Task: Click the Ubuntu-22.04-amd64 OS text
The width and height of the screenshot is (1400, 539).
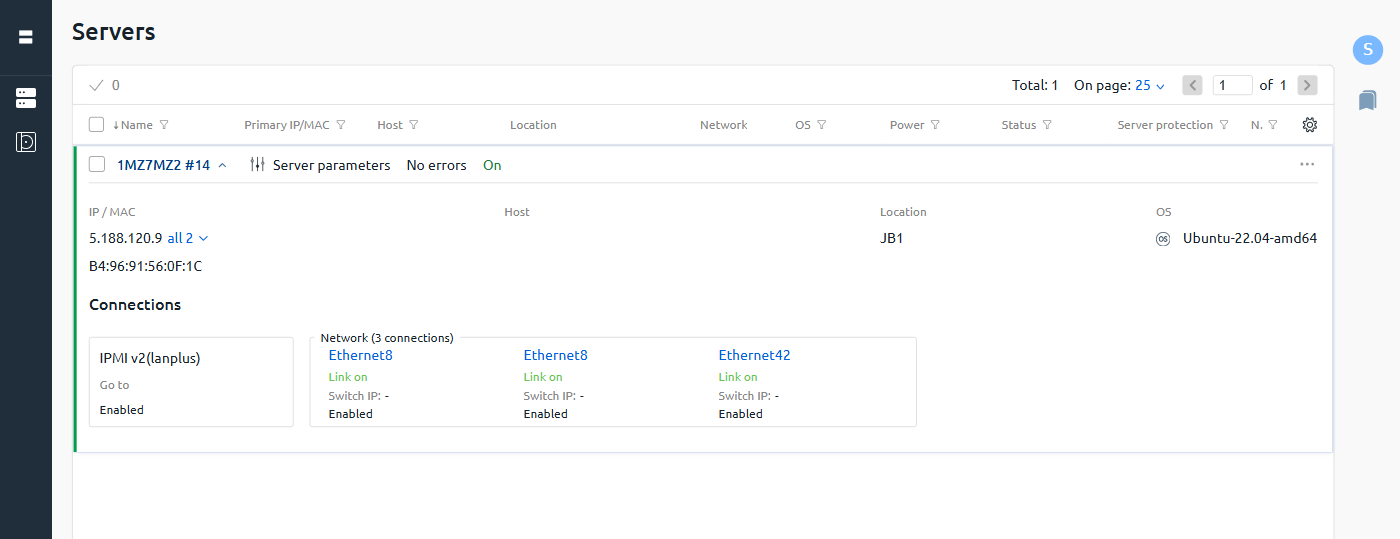Action: [x=1250, y=238]
